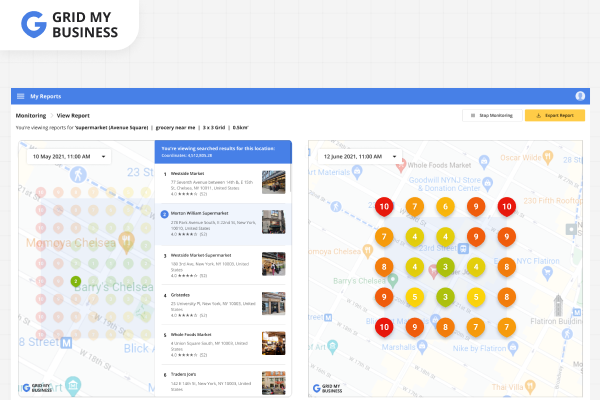Image resolution: width=600 pixels, height=400 pixels.
Task: Click the Art Materials shop marker
Action: pyautogui.click(x=357, y=172)
